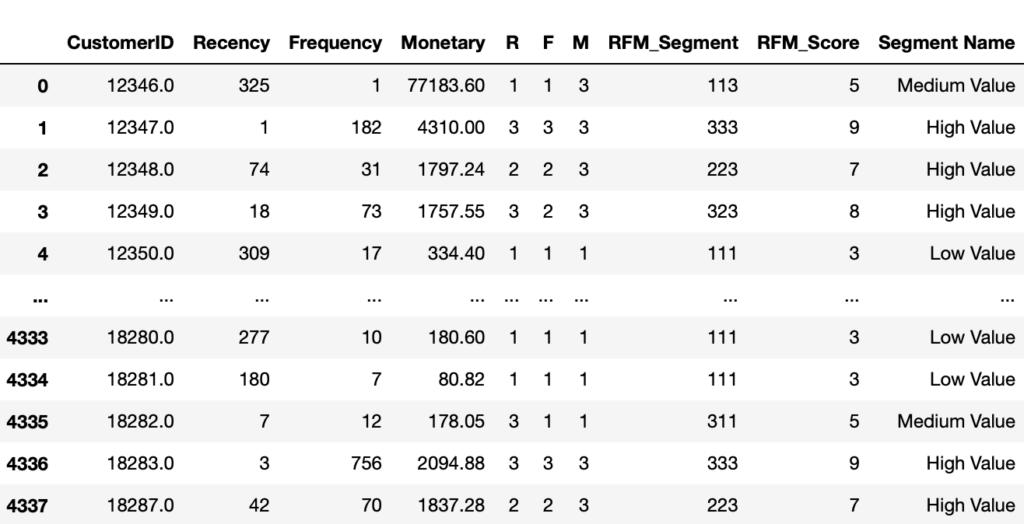Select the Monetary column header
Screen dimensions: 1024x524
443,43
